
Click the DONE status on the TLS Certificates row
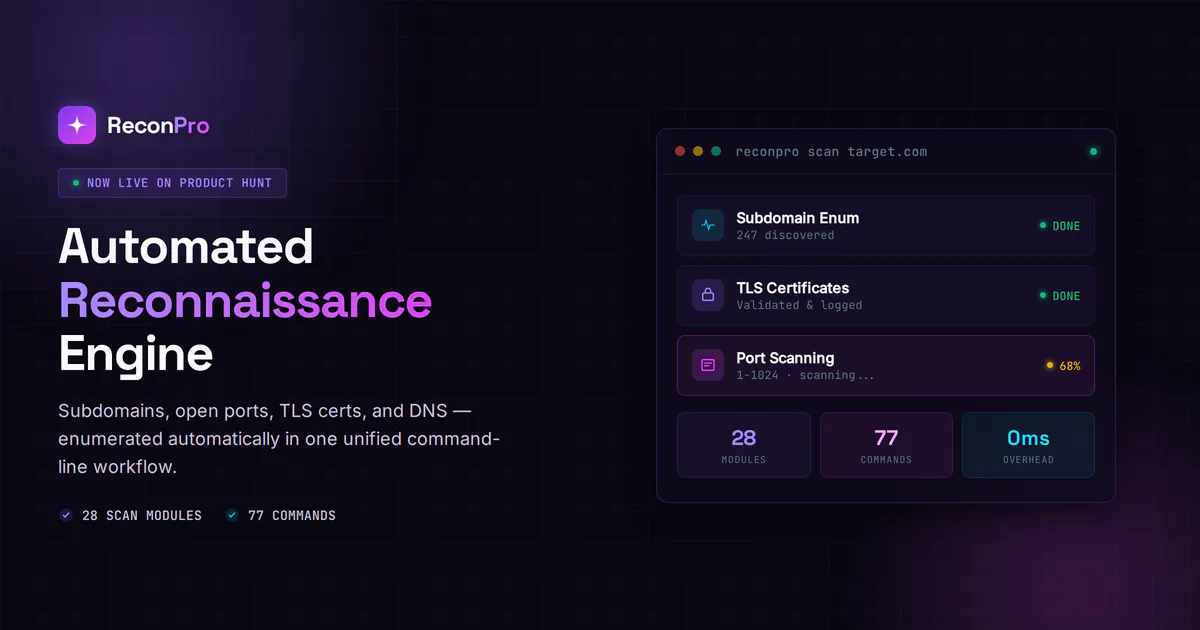click(1060, 295)
